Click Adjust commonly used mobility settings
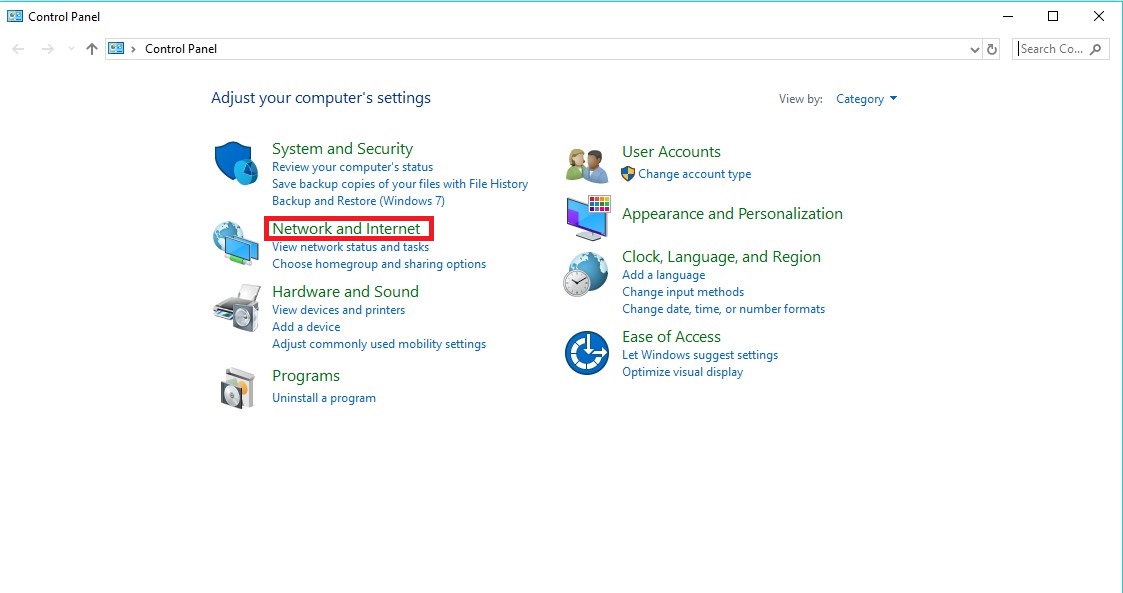The image size is (1123, 593). pos(379,344)
